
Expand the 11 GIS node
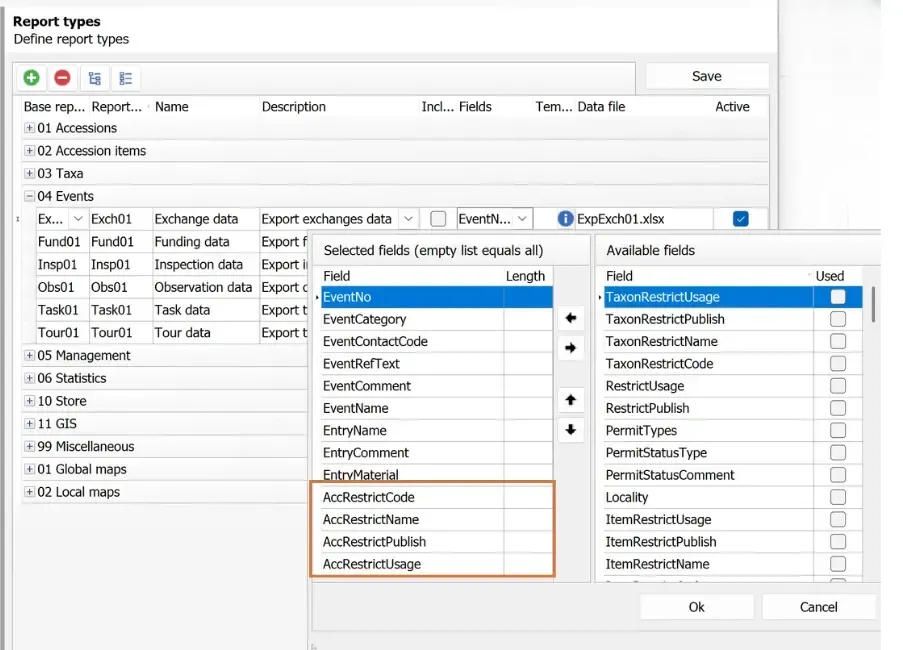[29, 424]
